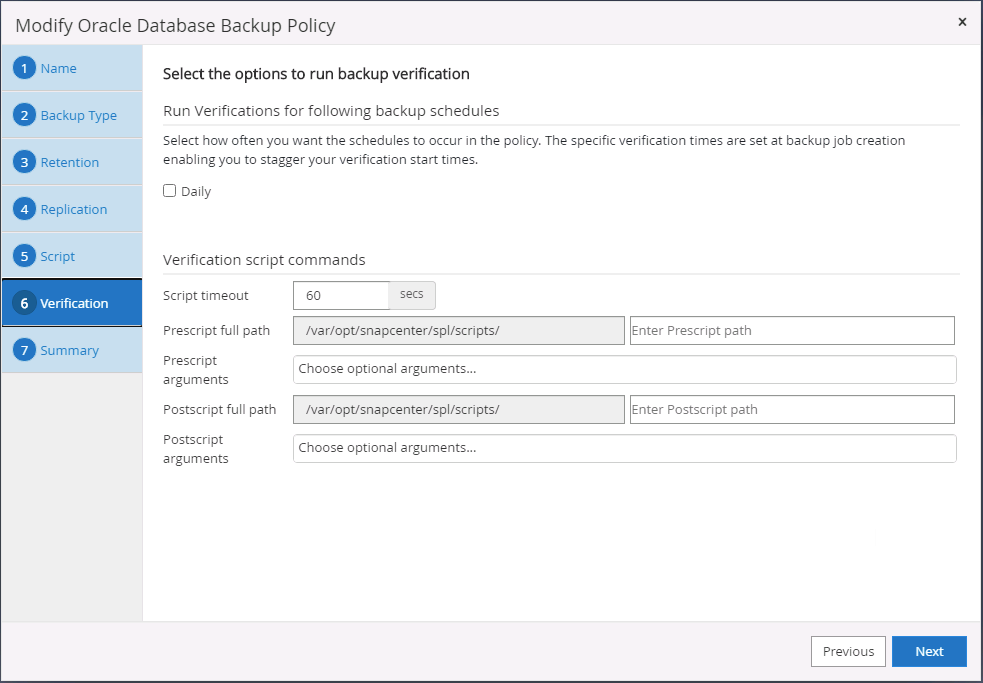Click the step 4 number badge

tap(24, 209)
